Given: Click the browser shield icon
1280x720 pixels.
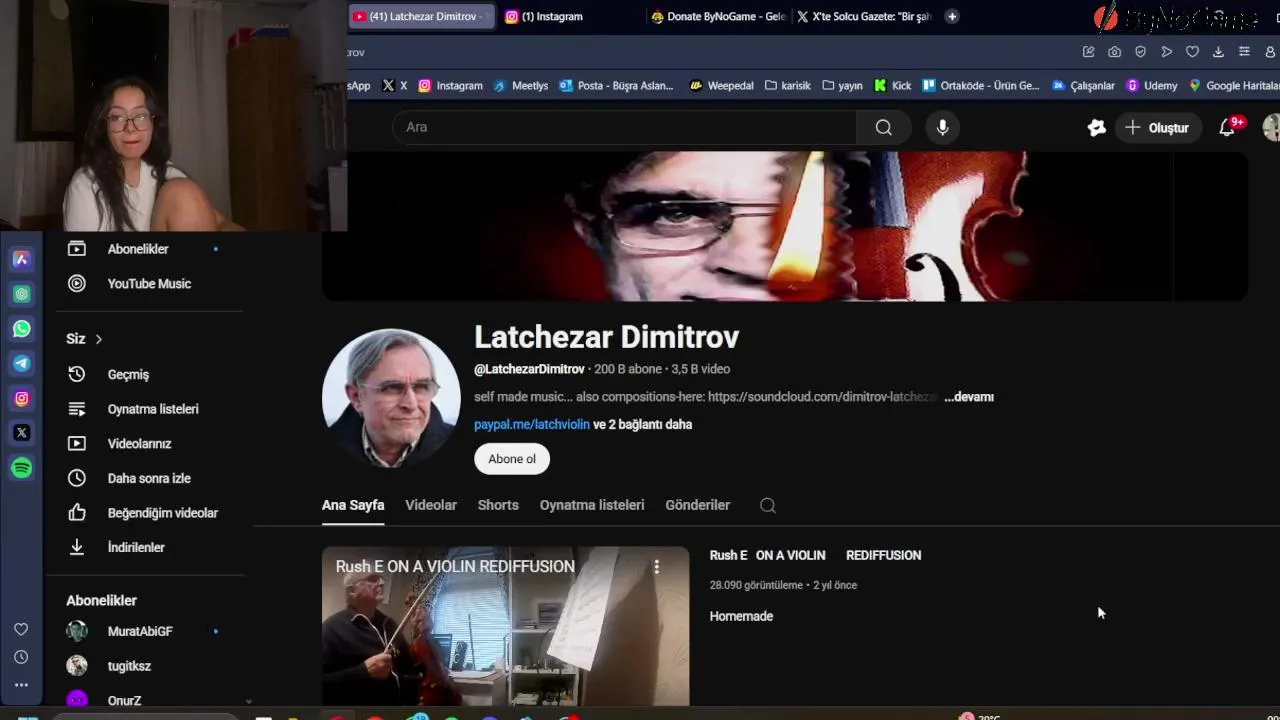Looking at the screenshot, I should (x=1140, y=52).
